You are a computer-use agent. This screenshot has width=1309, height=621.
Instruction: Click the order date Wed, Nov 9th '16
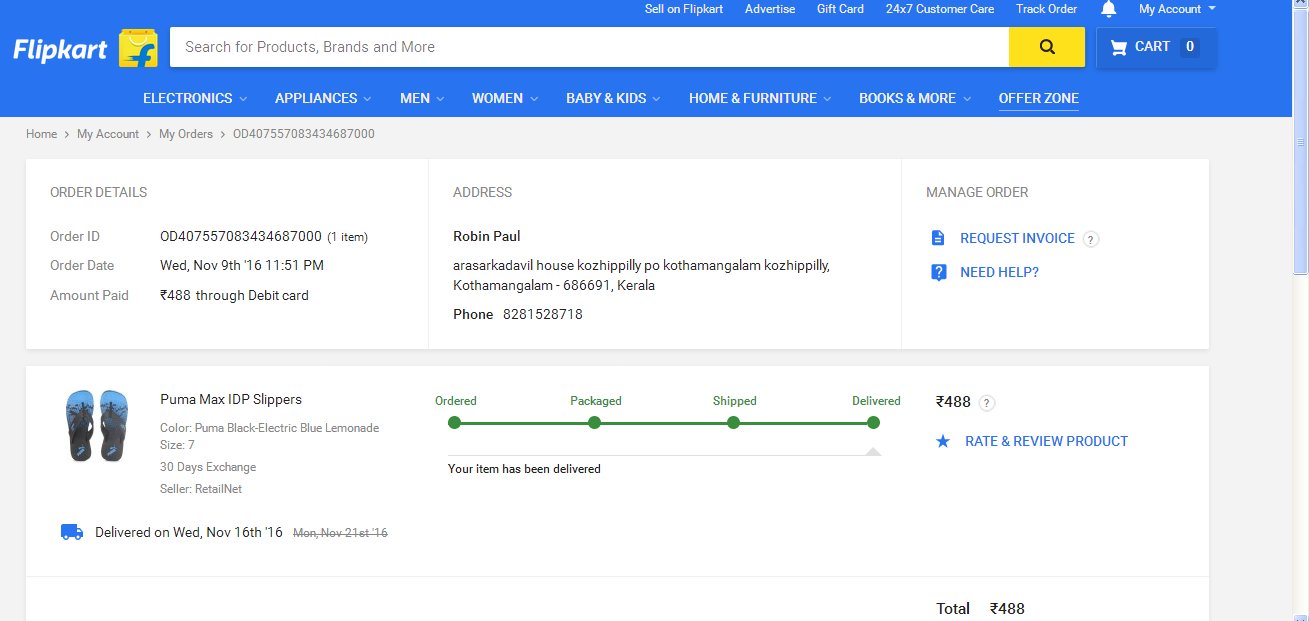tap(242, 265)
